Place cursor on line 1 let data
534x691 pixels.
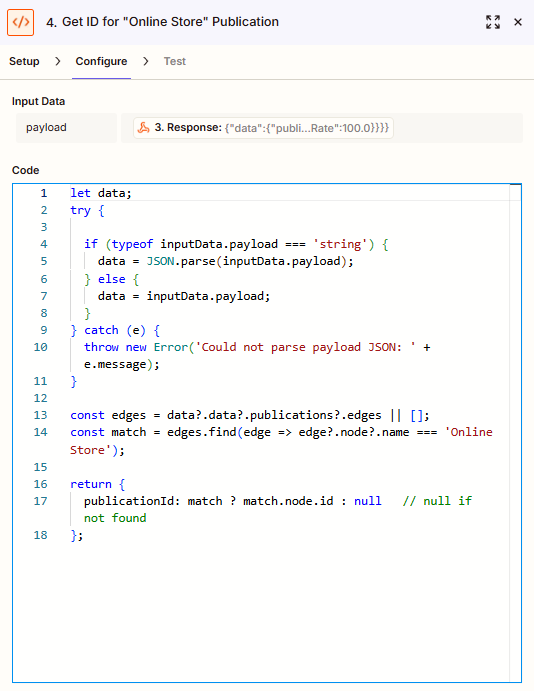tap(101, 193)
